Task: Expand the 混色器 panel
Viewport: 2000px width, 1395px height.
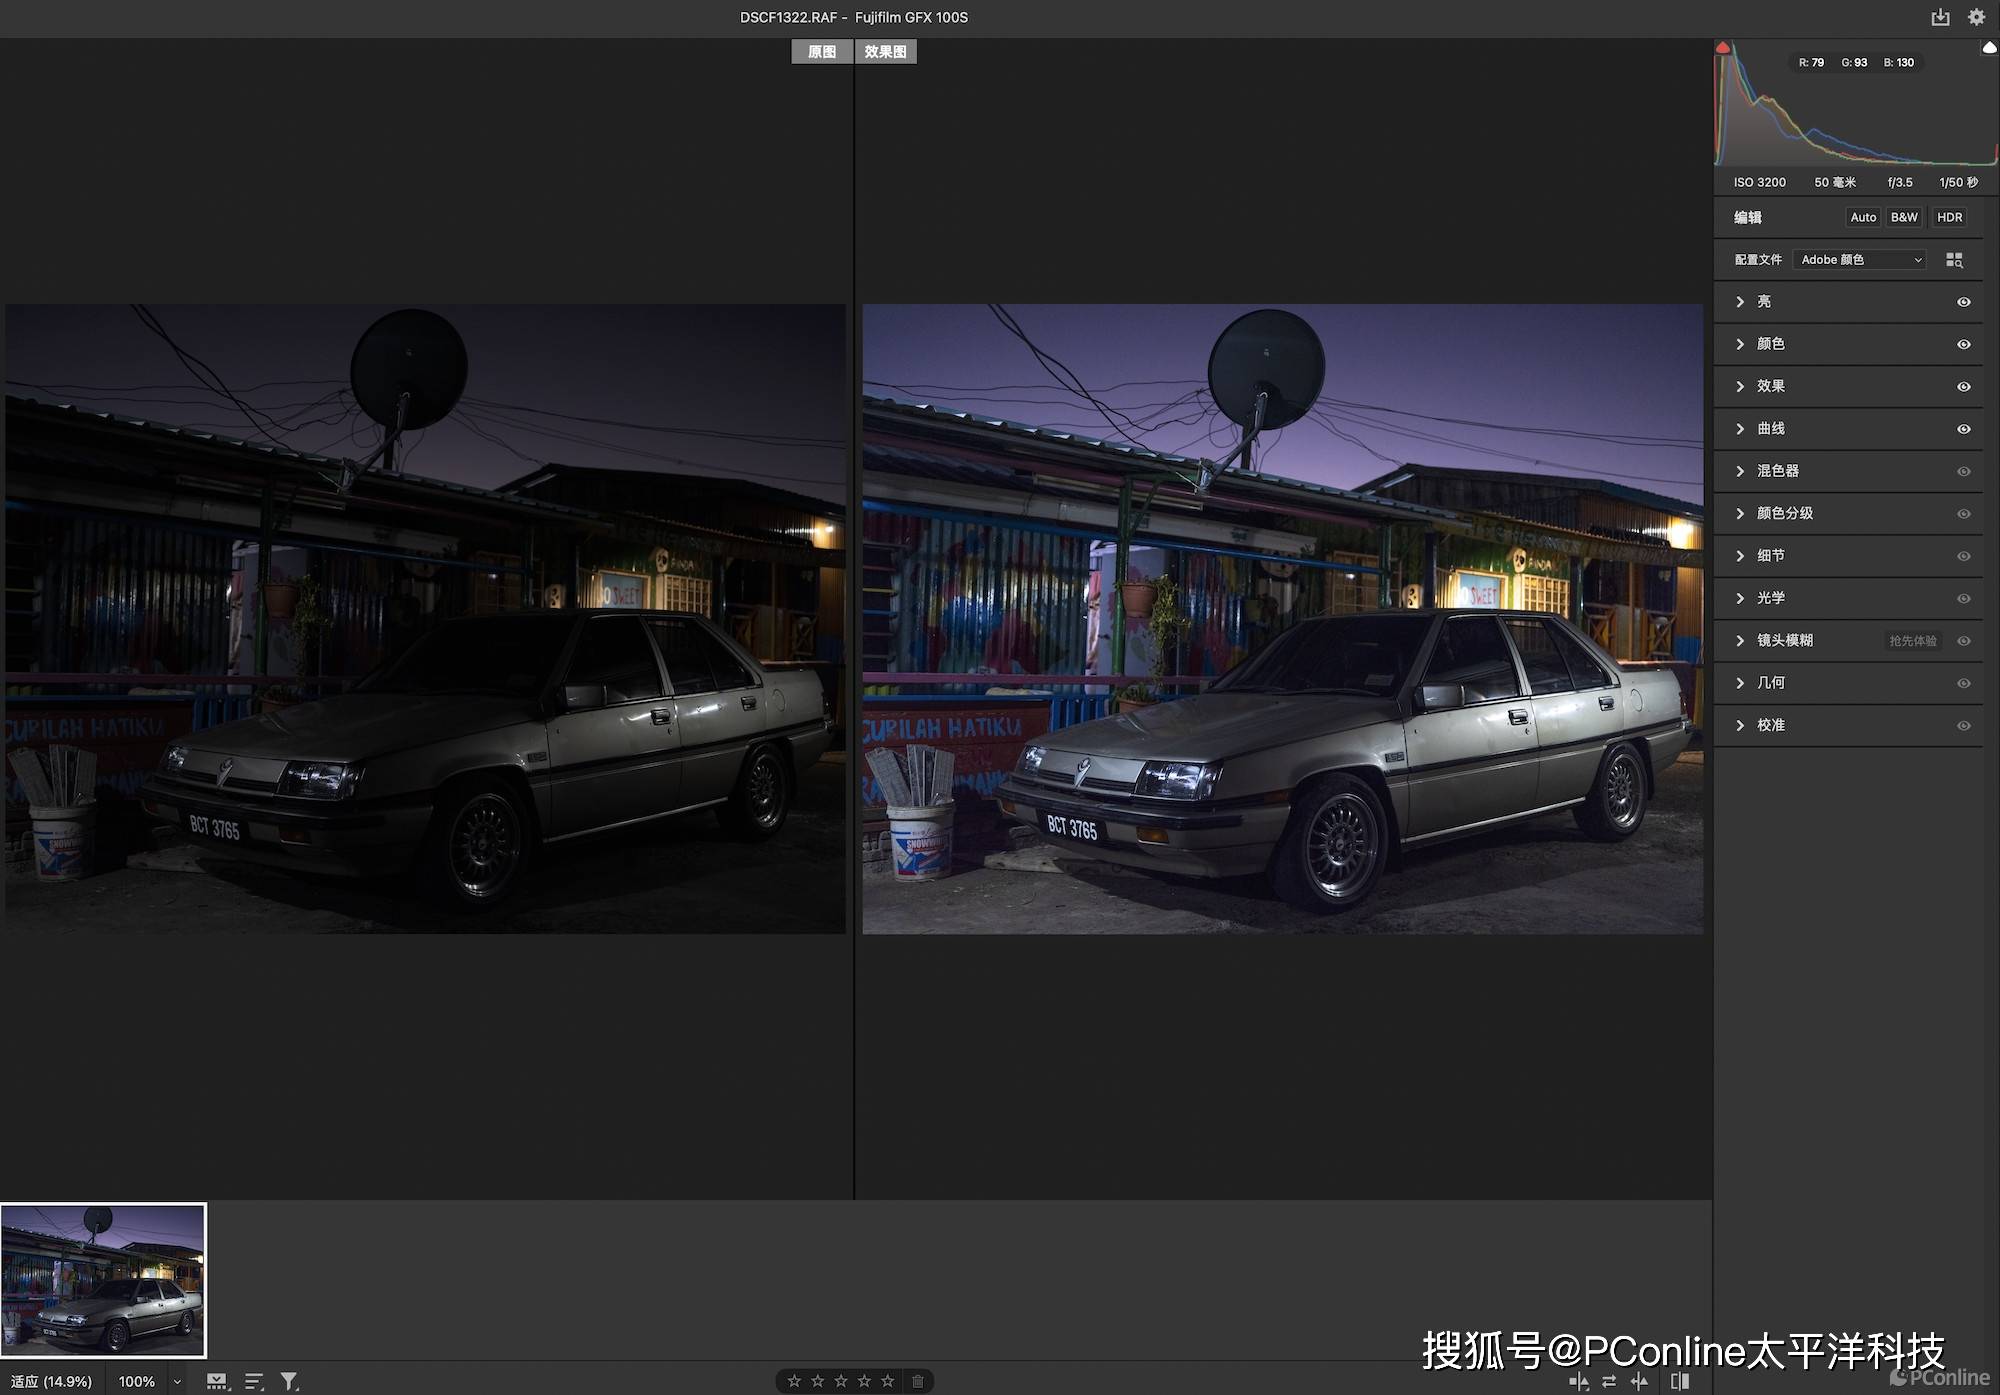Action: pos(1740,471)
